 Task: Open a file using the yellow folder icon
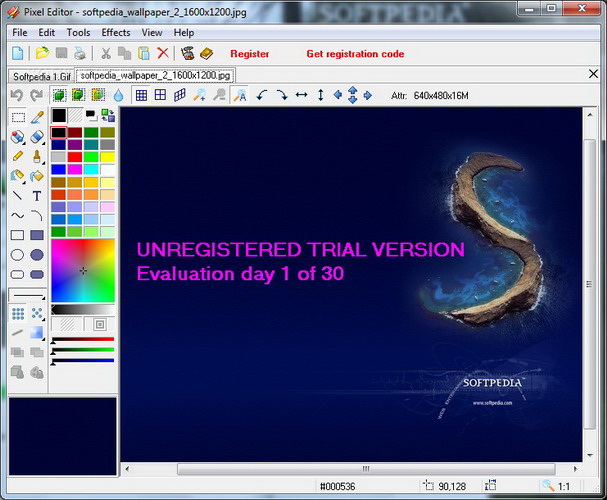[x=42, y=53]
